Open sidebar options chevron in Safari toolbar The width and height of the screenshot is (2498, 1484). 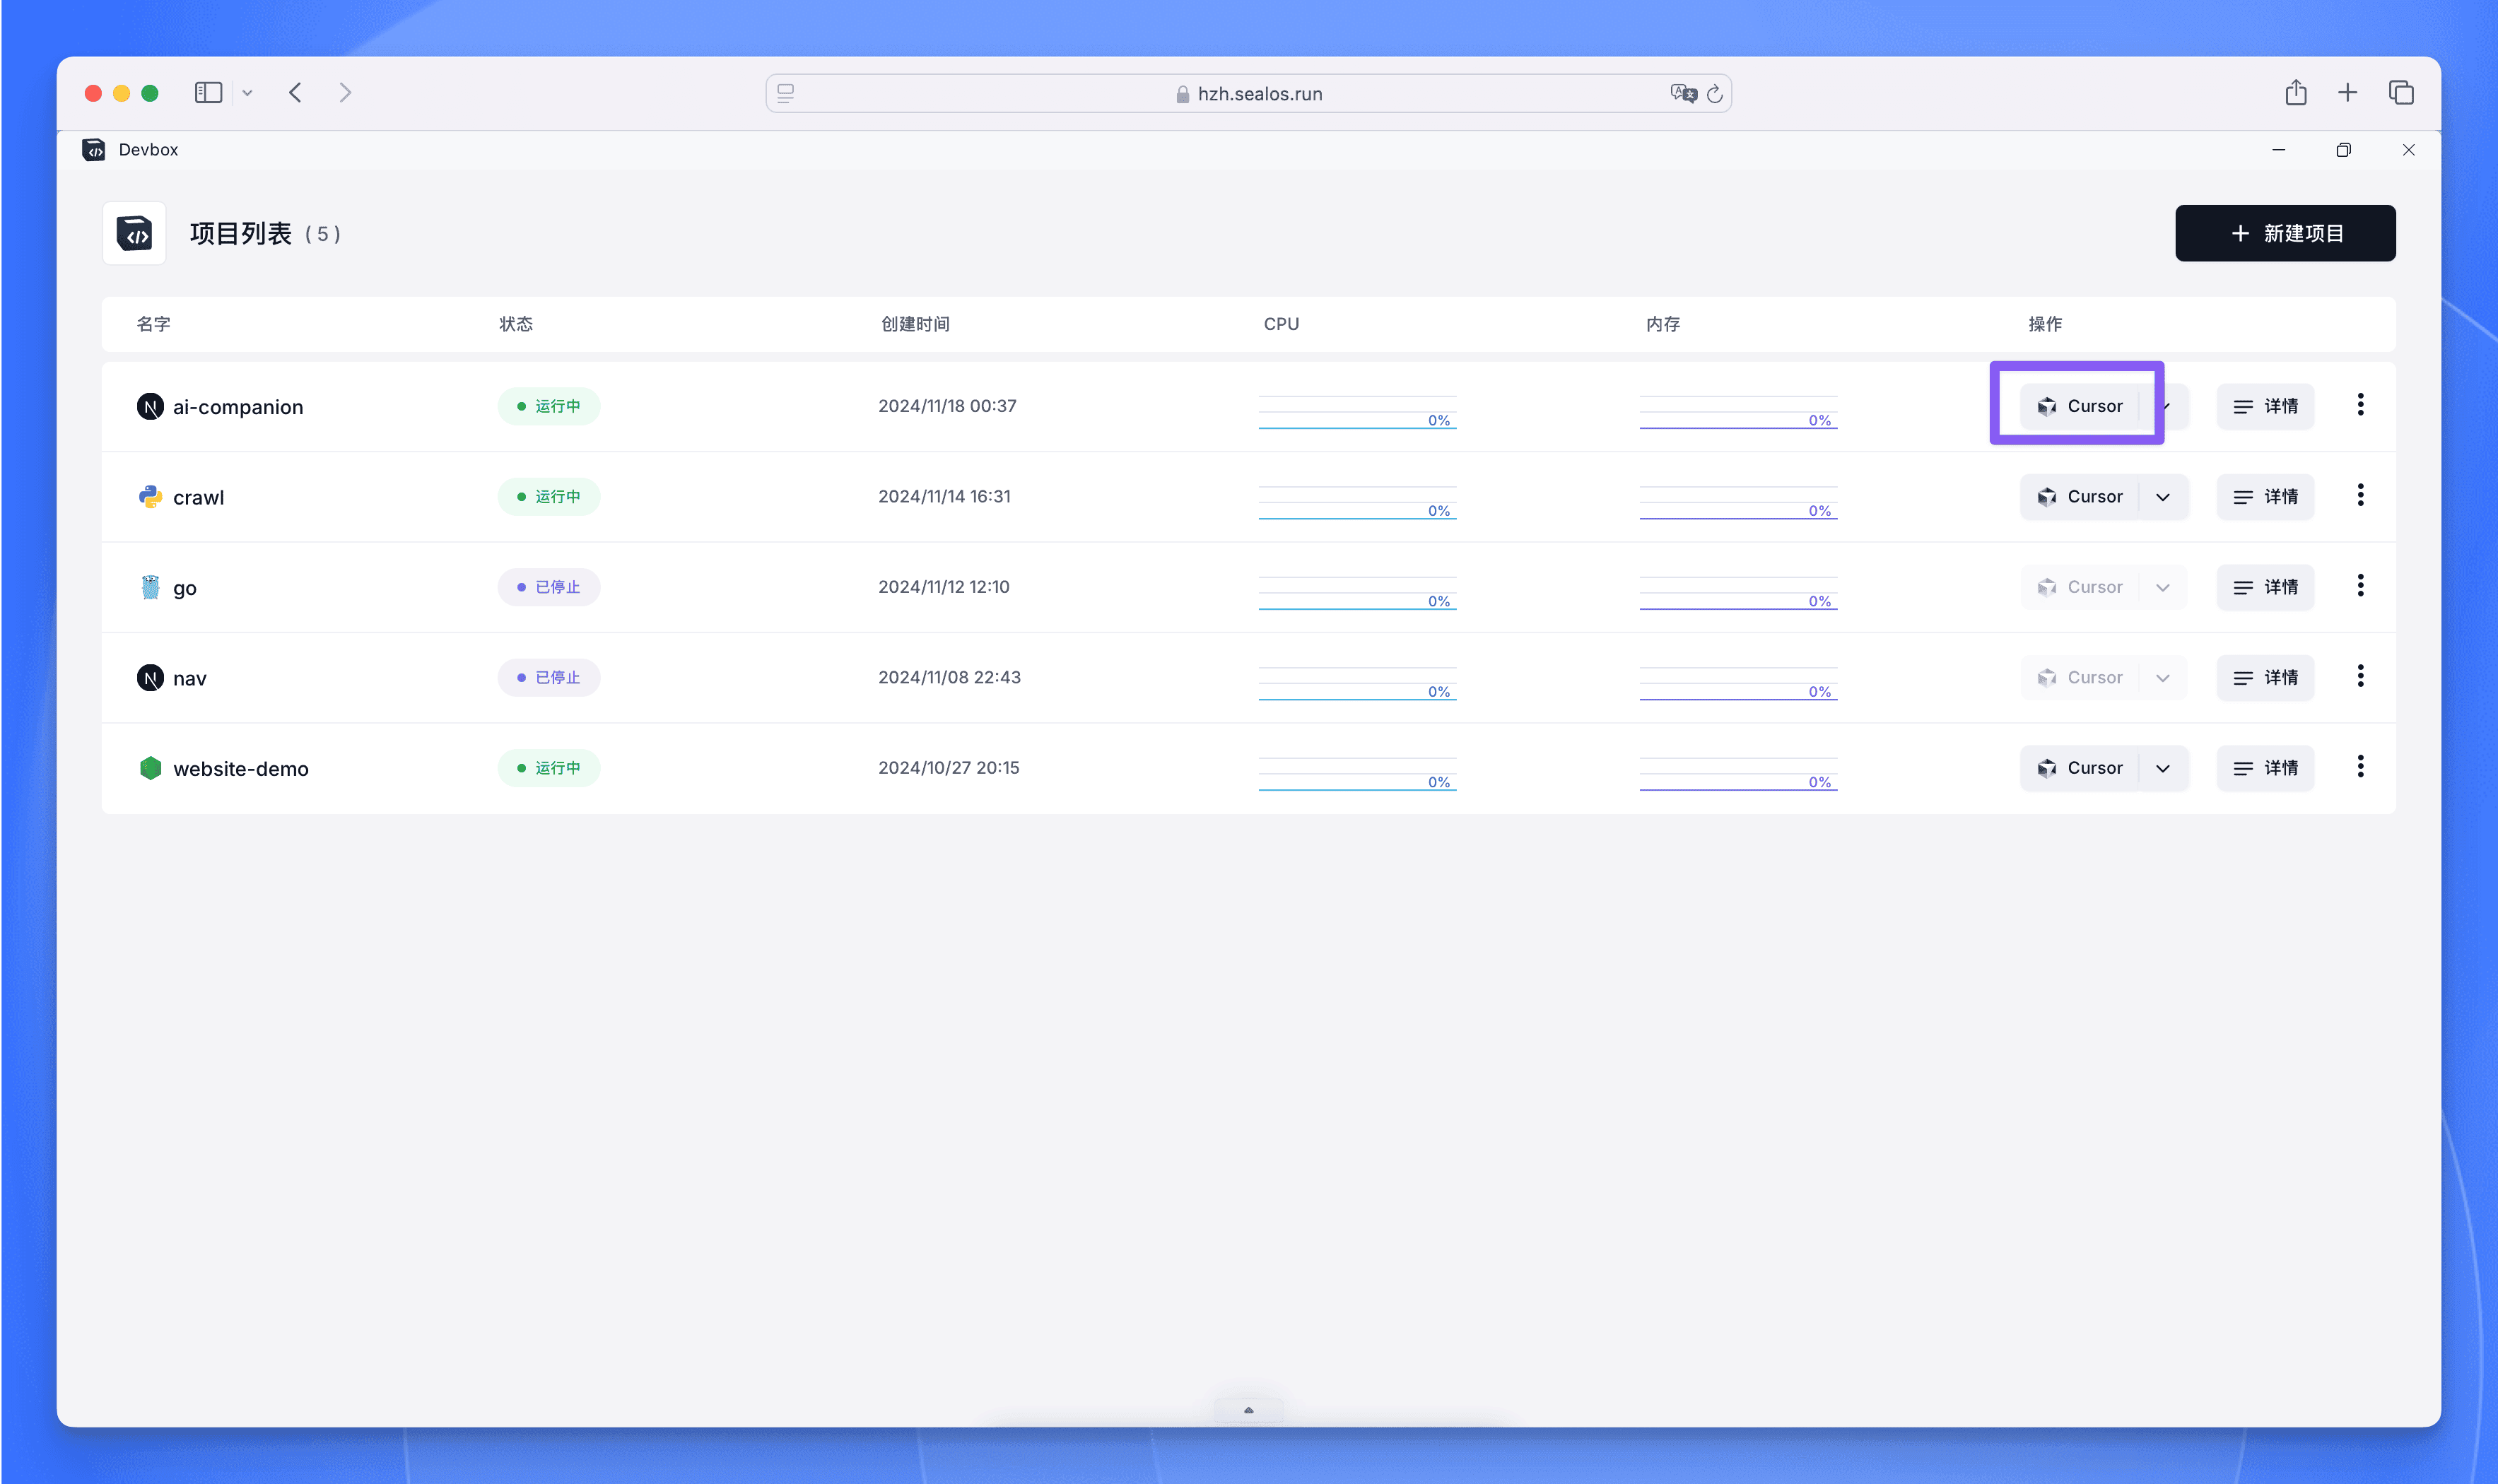tap(247, 93)
